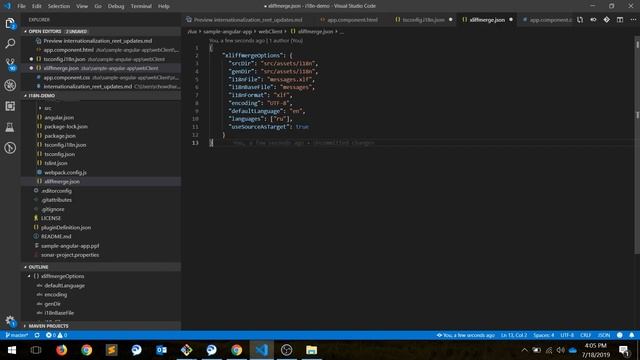Open the Debug menu
640x360 pixels.
(116, 6)
